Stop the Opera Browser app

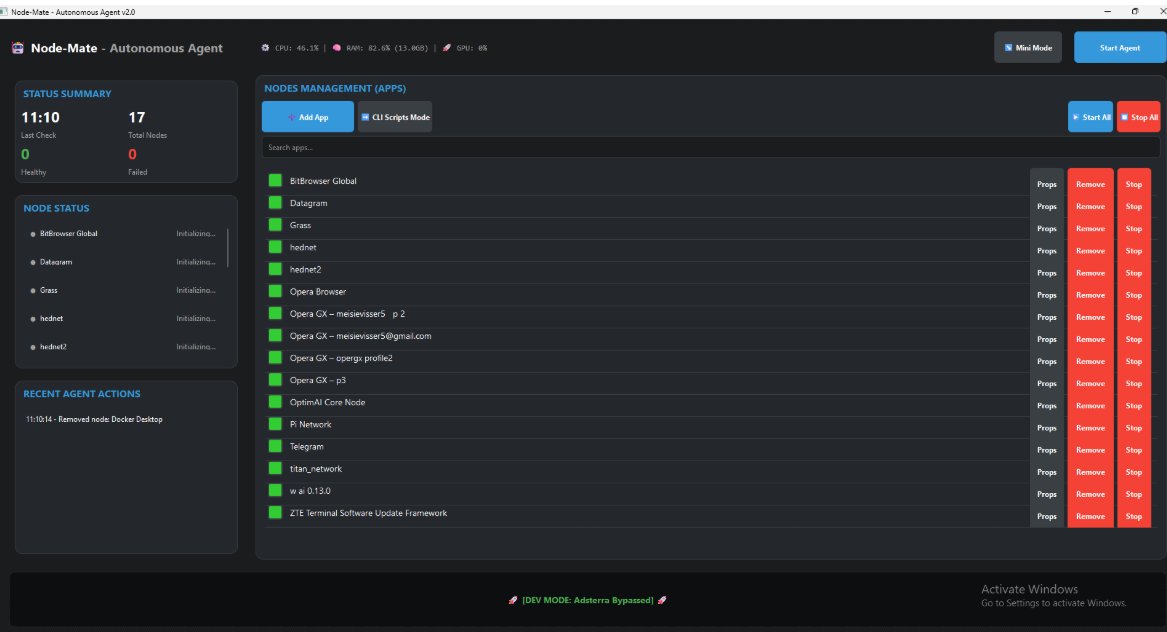point(1134,295)
